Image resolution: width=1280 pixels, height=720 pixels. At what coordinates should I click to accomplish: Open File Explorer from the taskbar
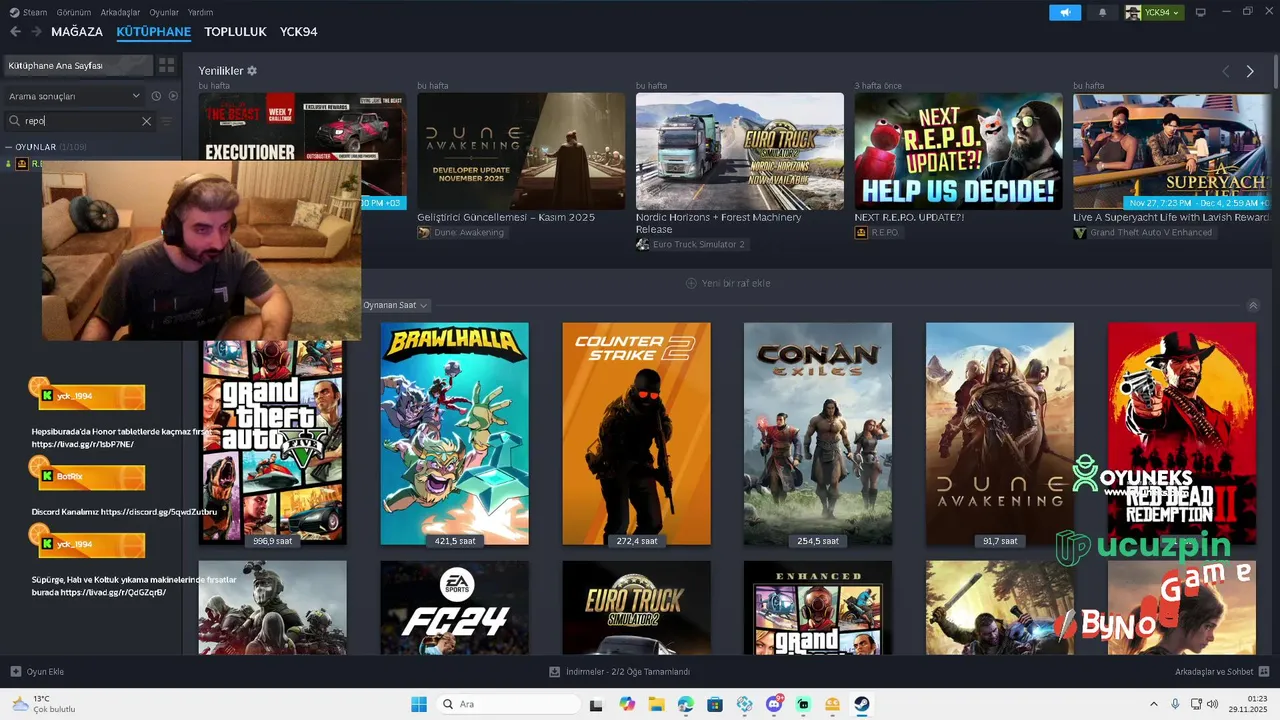tap(656, 704)
